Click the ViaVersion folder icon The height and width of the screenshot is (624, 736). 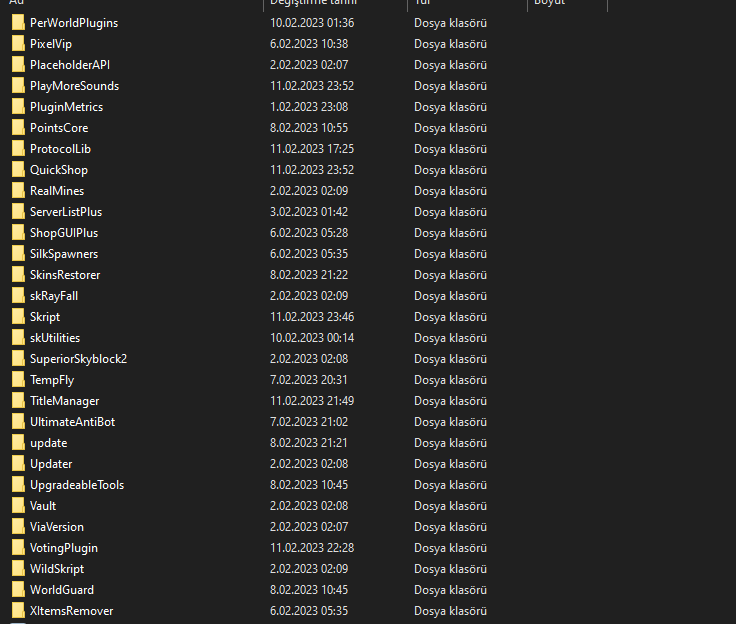pos(18,527)
